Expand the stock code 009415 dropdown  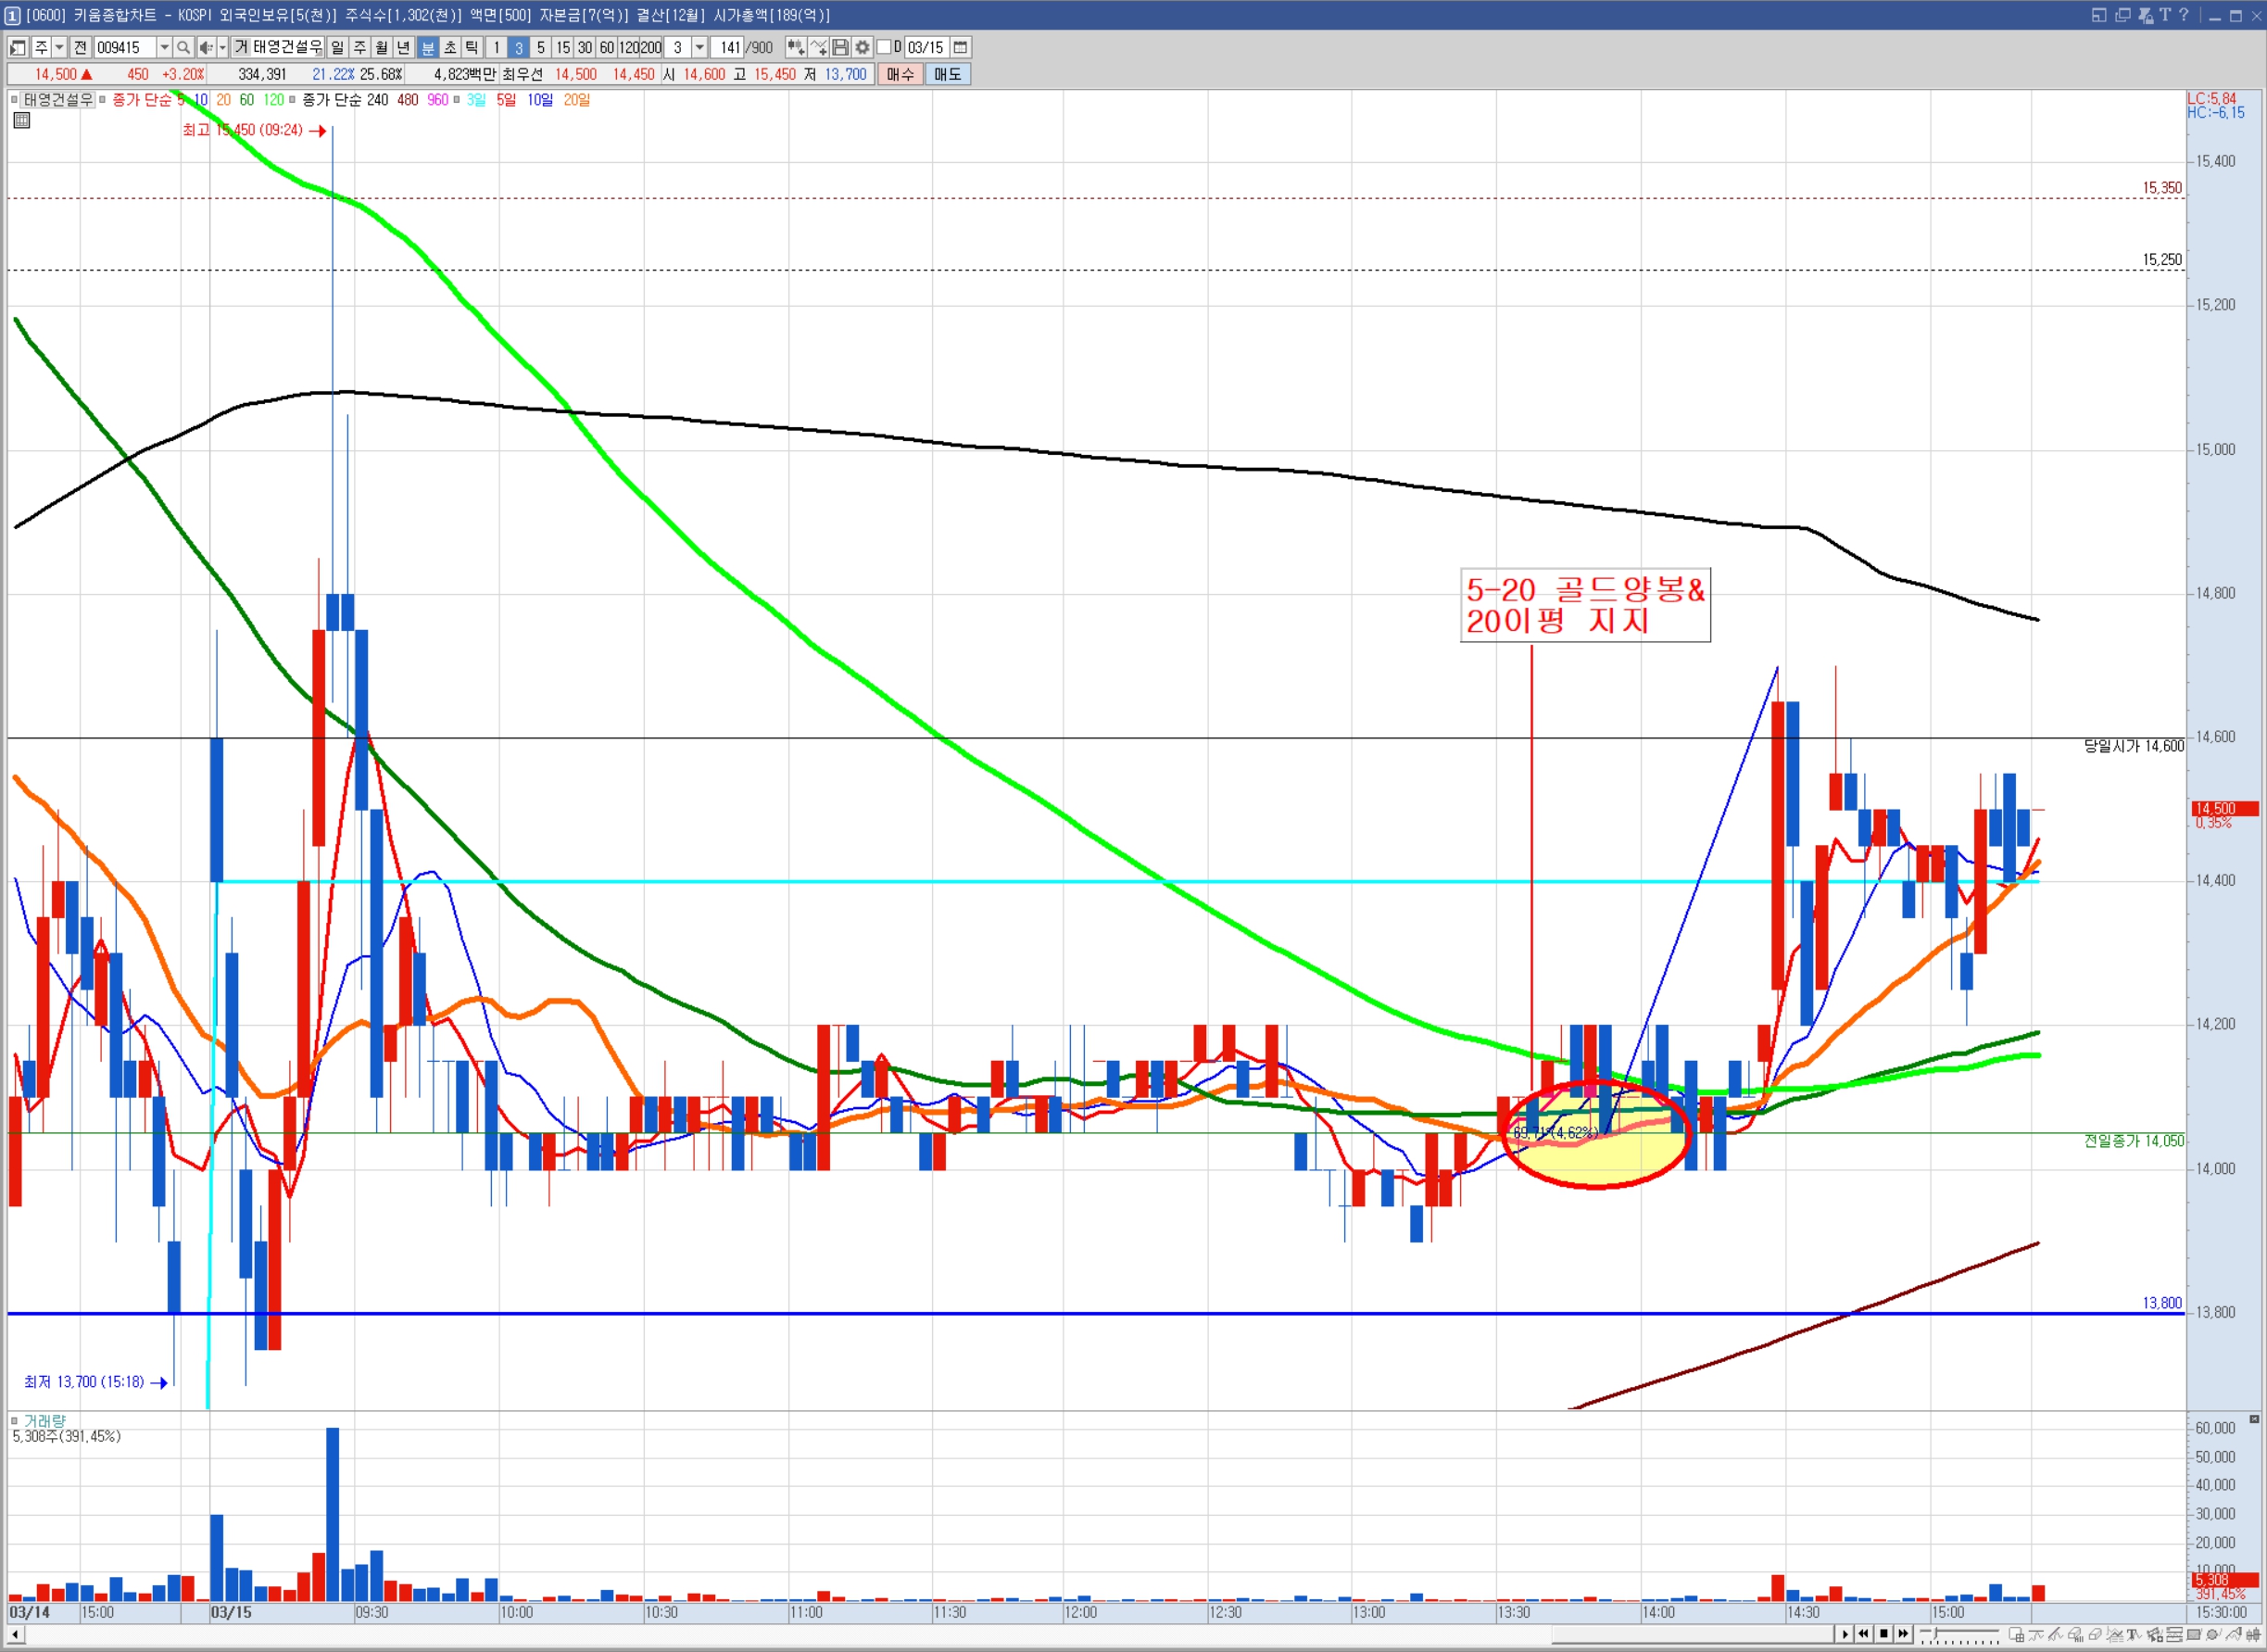164,47
